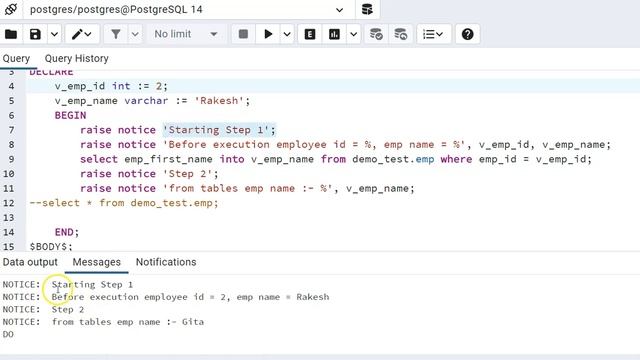Screen dimensions: 640x360
Task: Click the 'NOTICE: Step 2' message
Action: pos(43,309)
